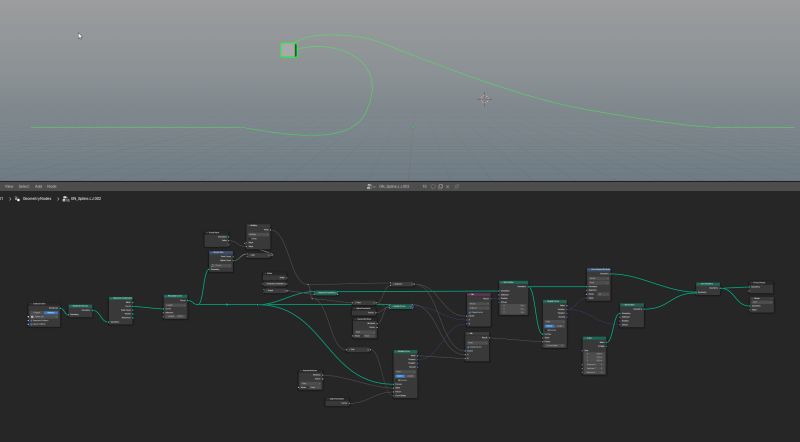Click the GeometryNodes breadcrumb entry
800x442 pixels.
tap(37, 199)
